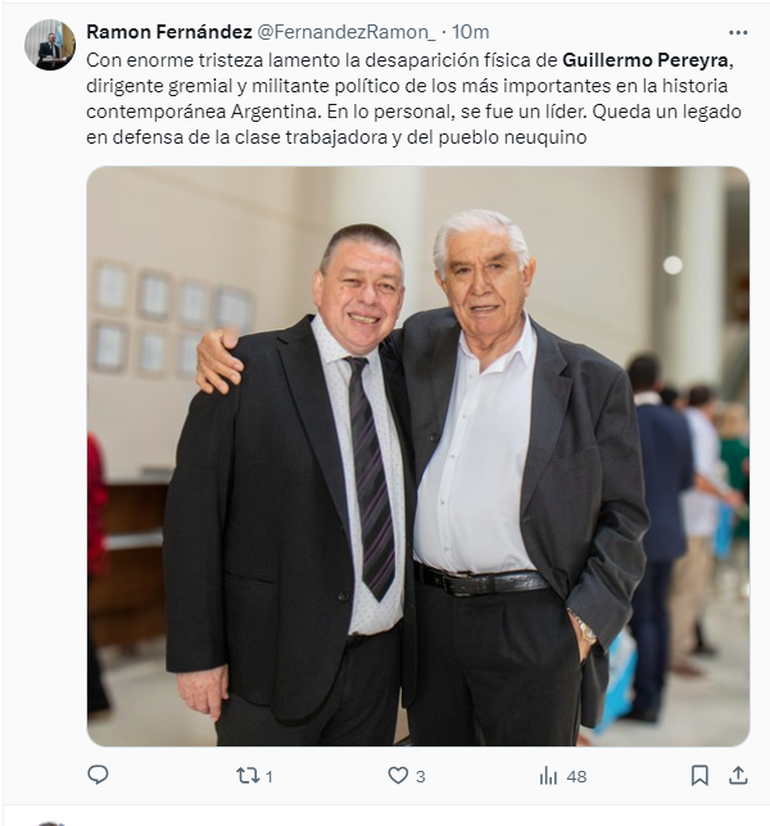The height and width of the screenshot is (826, 770).
Task: Open the reply speech-bubble icon
Action: click(98, 775)
